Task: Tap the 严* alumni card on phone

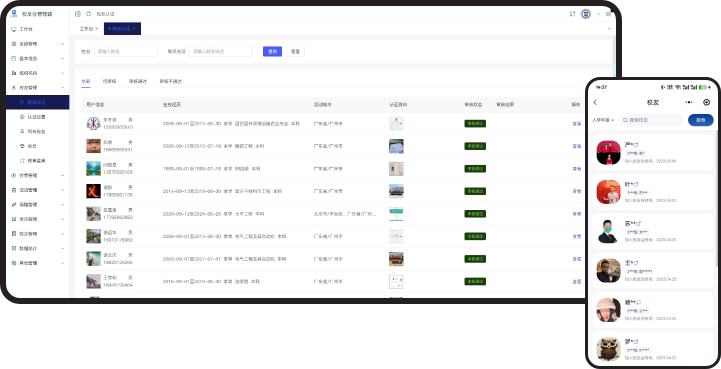Action: click(x=652, y=153)
